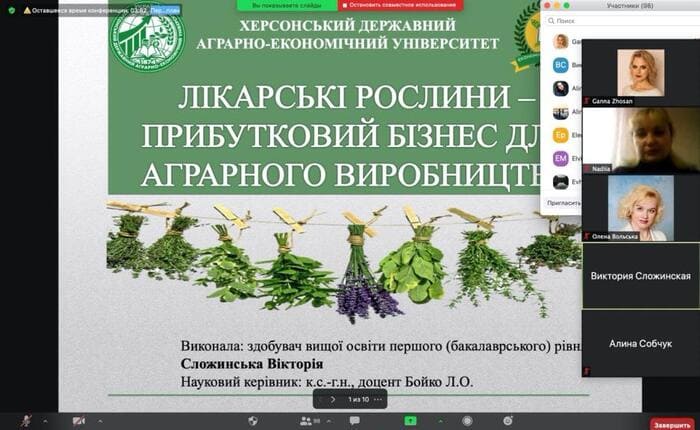Screen dimensions: 700x430
Task: Click the magnifier icon in participants search
Action: [551, 21]
